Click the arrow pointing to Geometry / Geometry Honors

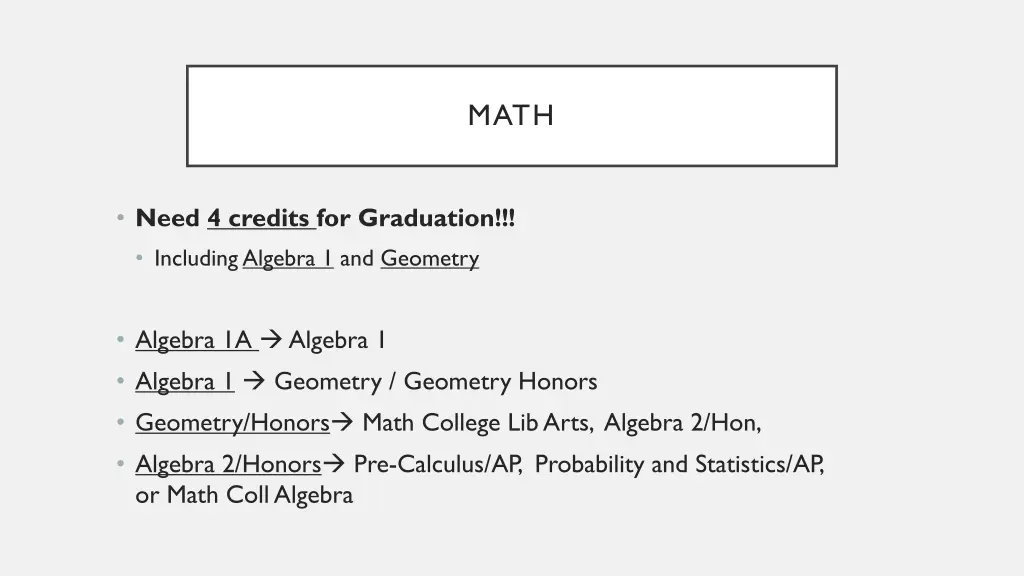click(254, 381)
